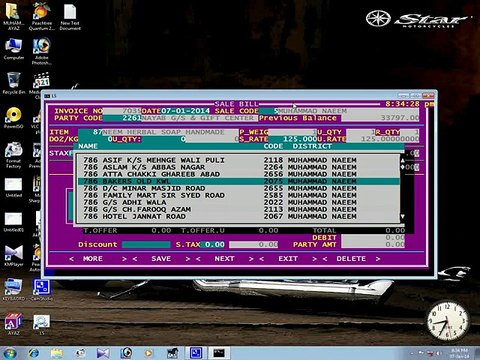Open KMPlayer from the taskbar
Viewport: 480px width, 360px height.
pos(103,353)
